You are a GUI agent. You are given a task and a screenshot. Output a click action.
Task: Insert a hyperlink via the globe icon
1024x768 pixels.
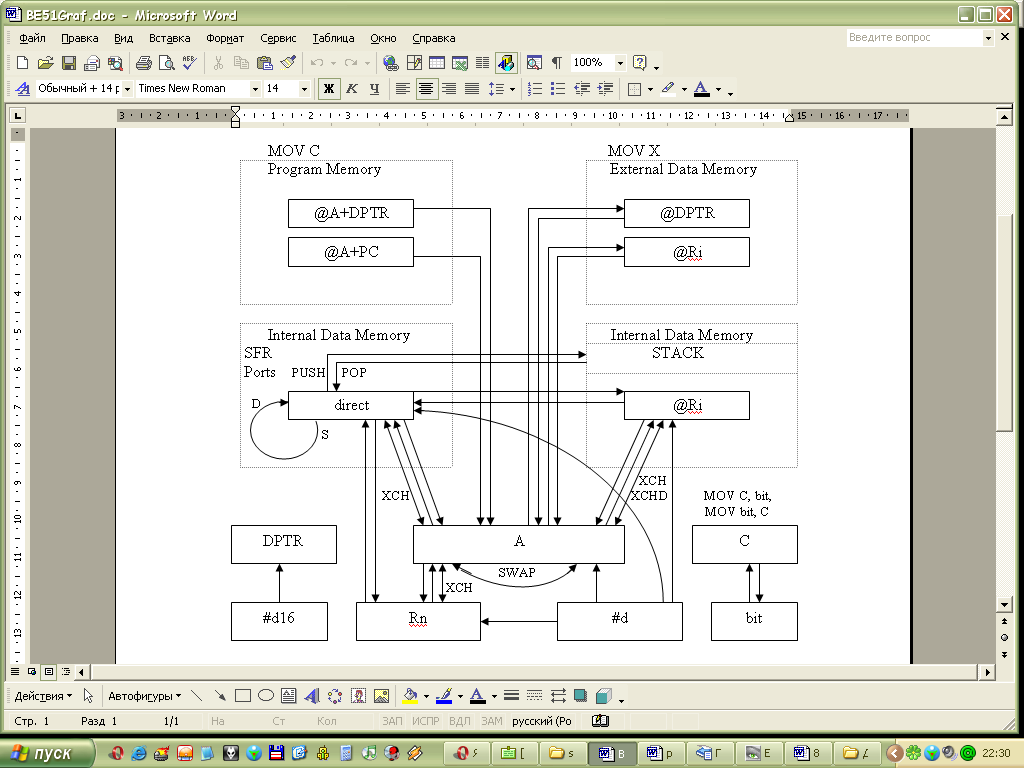click(x=391, y=63)
